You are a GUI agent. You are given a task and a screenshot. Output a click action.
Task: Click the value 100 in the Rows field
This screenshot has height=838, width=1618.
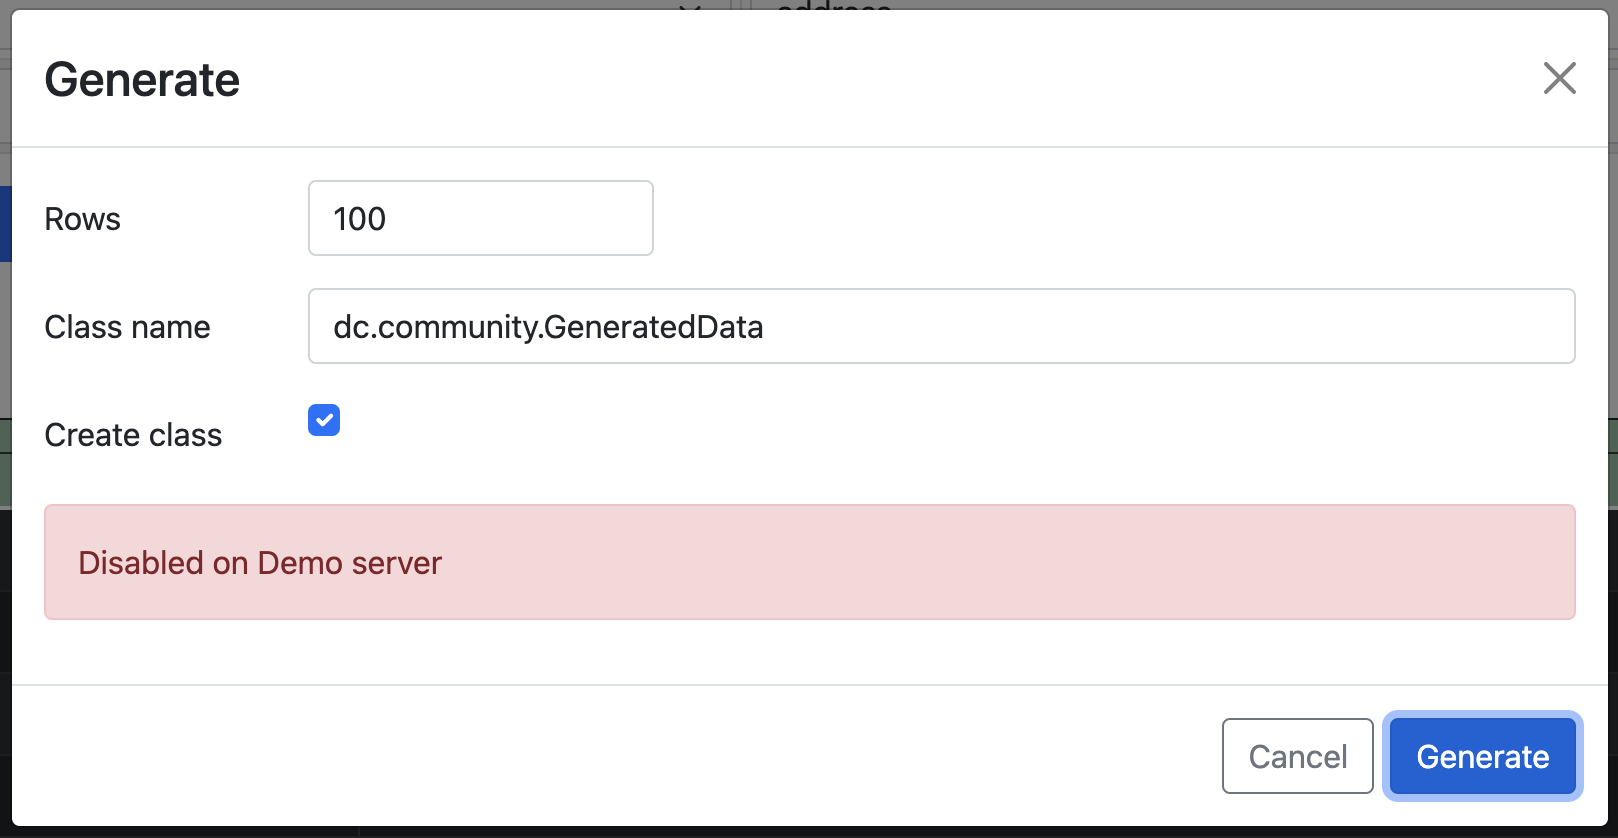tap(360, 218)
